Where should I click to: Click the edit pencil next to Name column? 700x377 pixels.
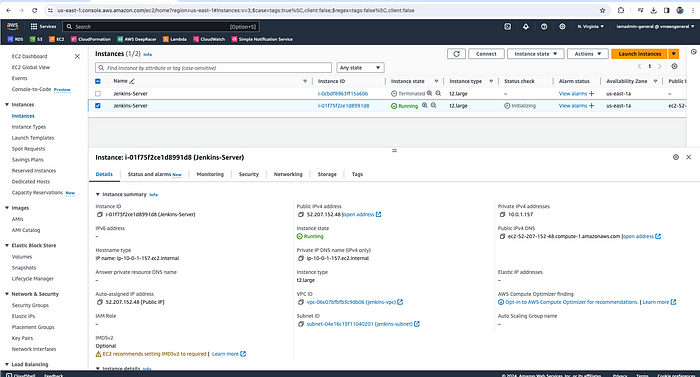pos(132,81)
